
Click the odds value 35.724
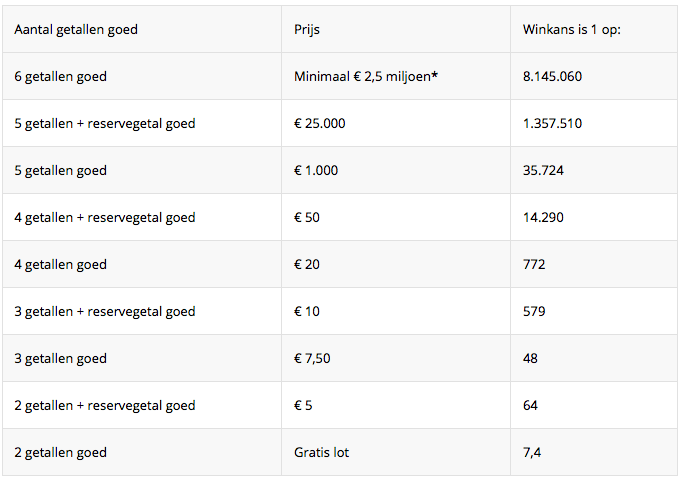point(543,170)
